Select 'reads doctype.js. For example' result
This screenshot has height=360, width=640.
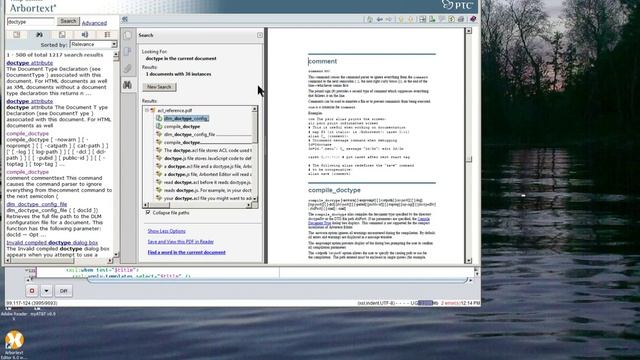click(208, 190)
